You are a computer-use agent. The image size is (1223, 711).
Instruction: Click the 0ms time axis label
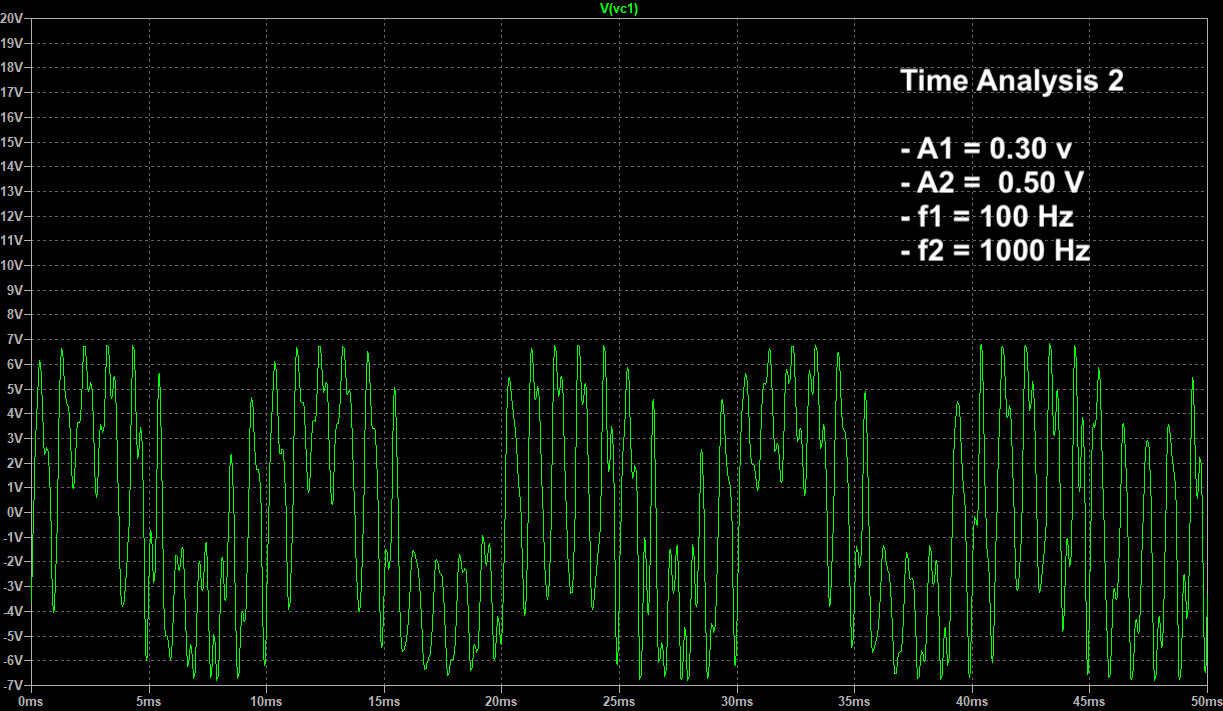coord(32,700)
